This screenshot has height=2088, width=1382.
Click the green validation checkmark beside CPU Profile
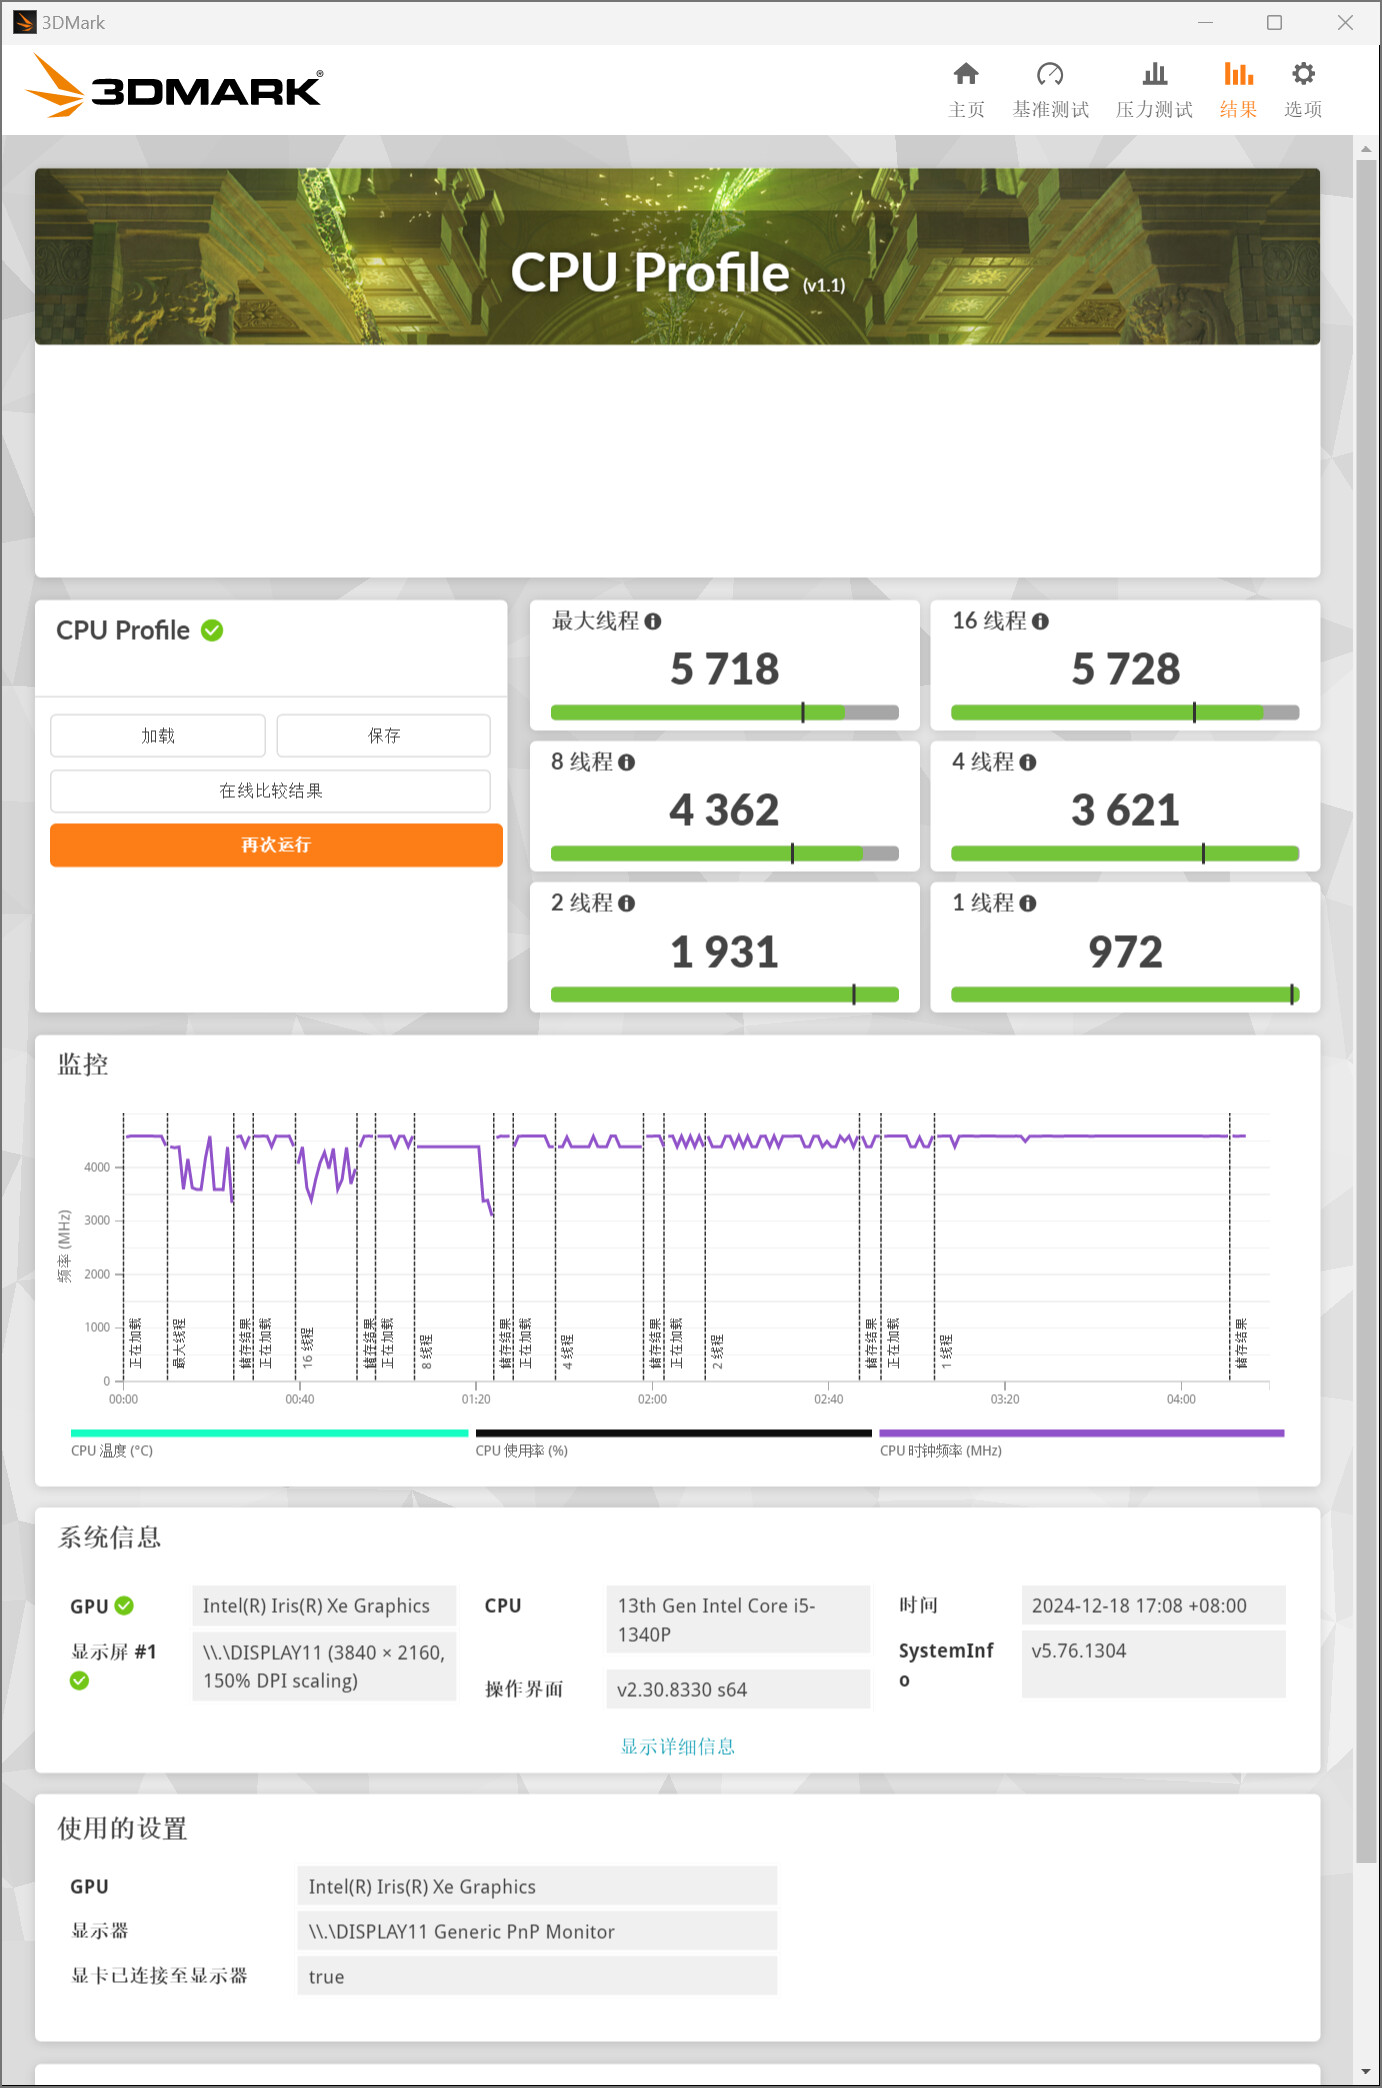212,631
